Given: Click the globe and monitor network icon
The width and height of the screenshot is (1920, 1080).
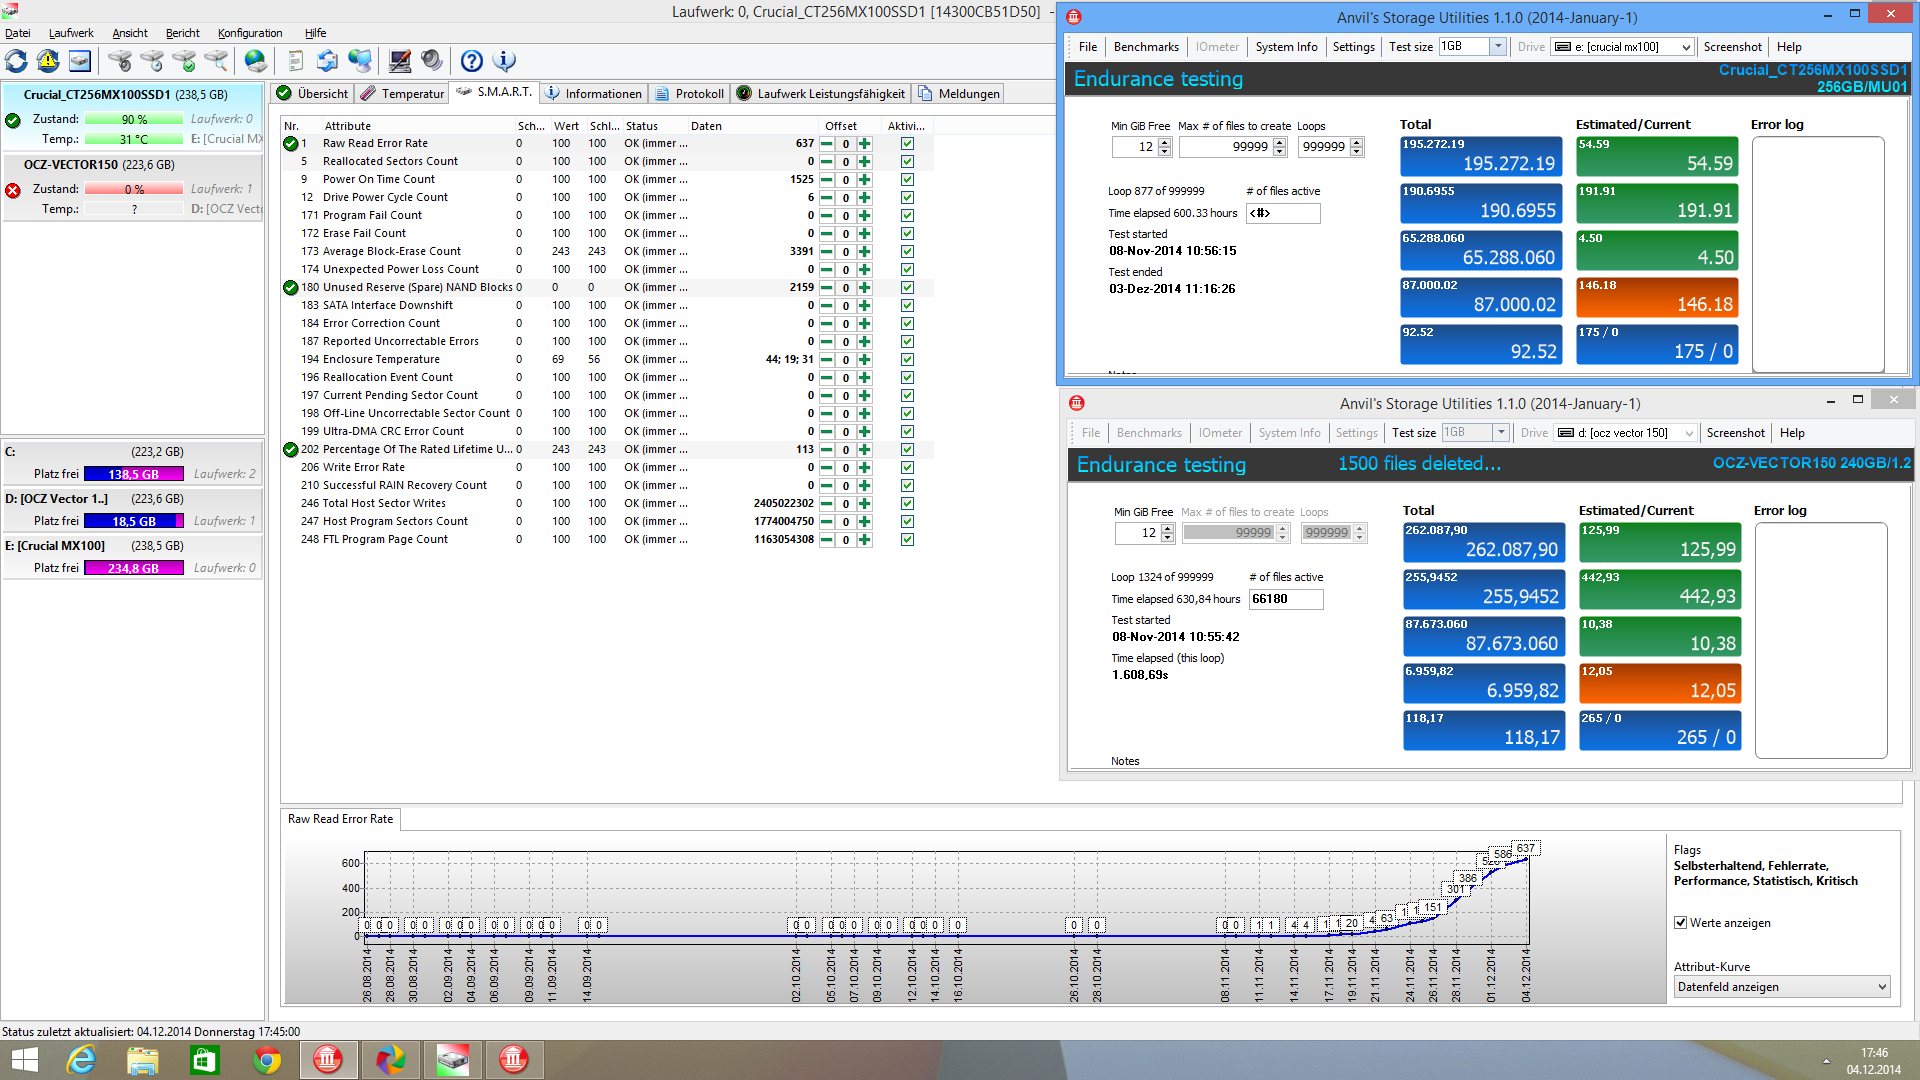Looking at the screenshot, I should click(x=359, y=61).
